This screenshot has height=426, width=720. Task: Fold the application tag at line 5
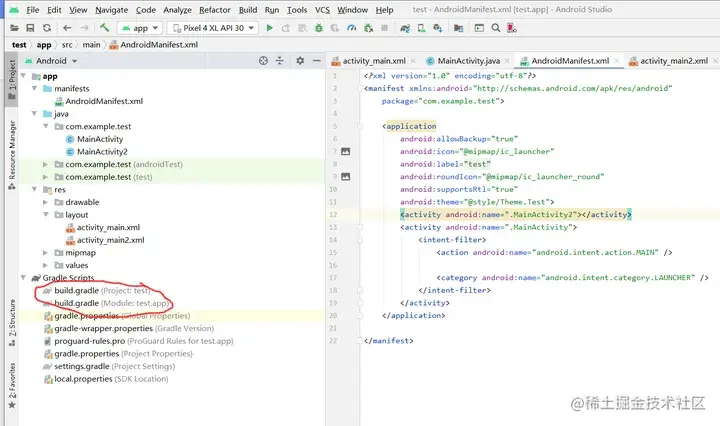pyautogui.click(x=360, y=126)
